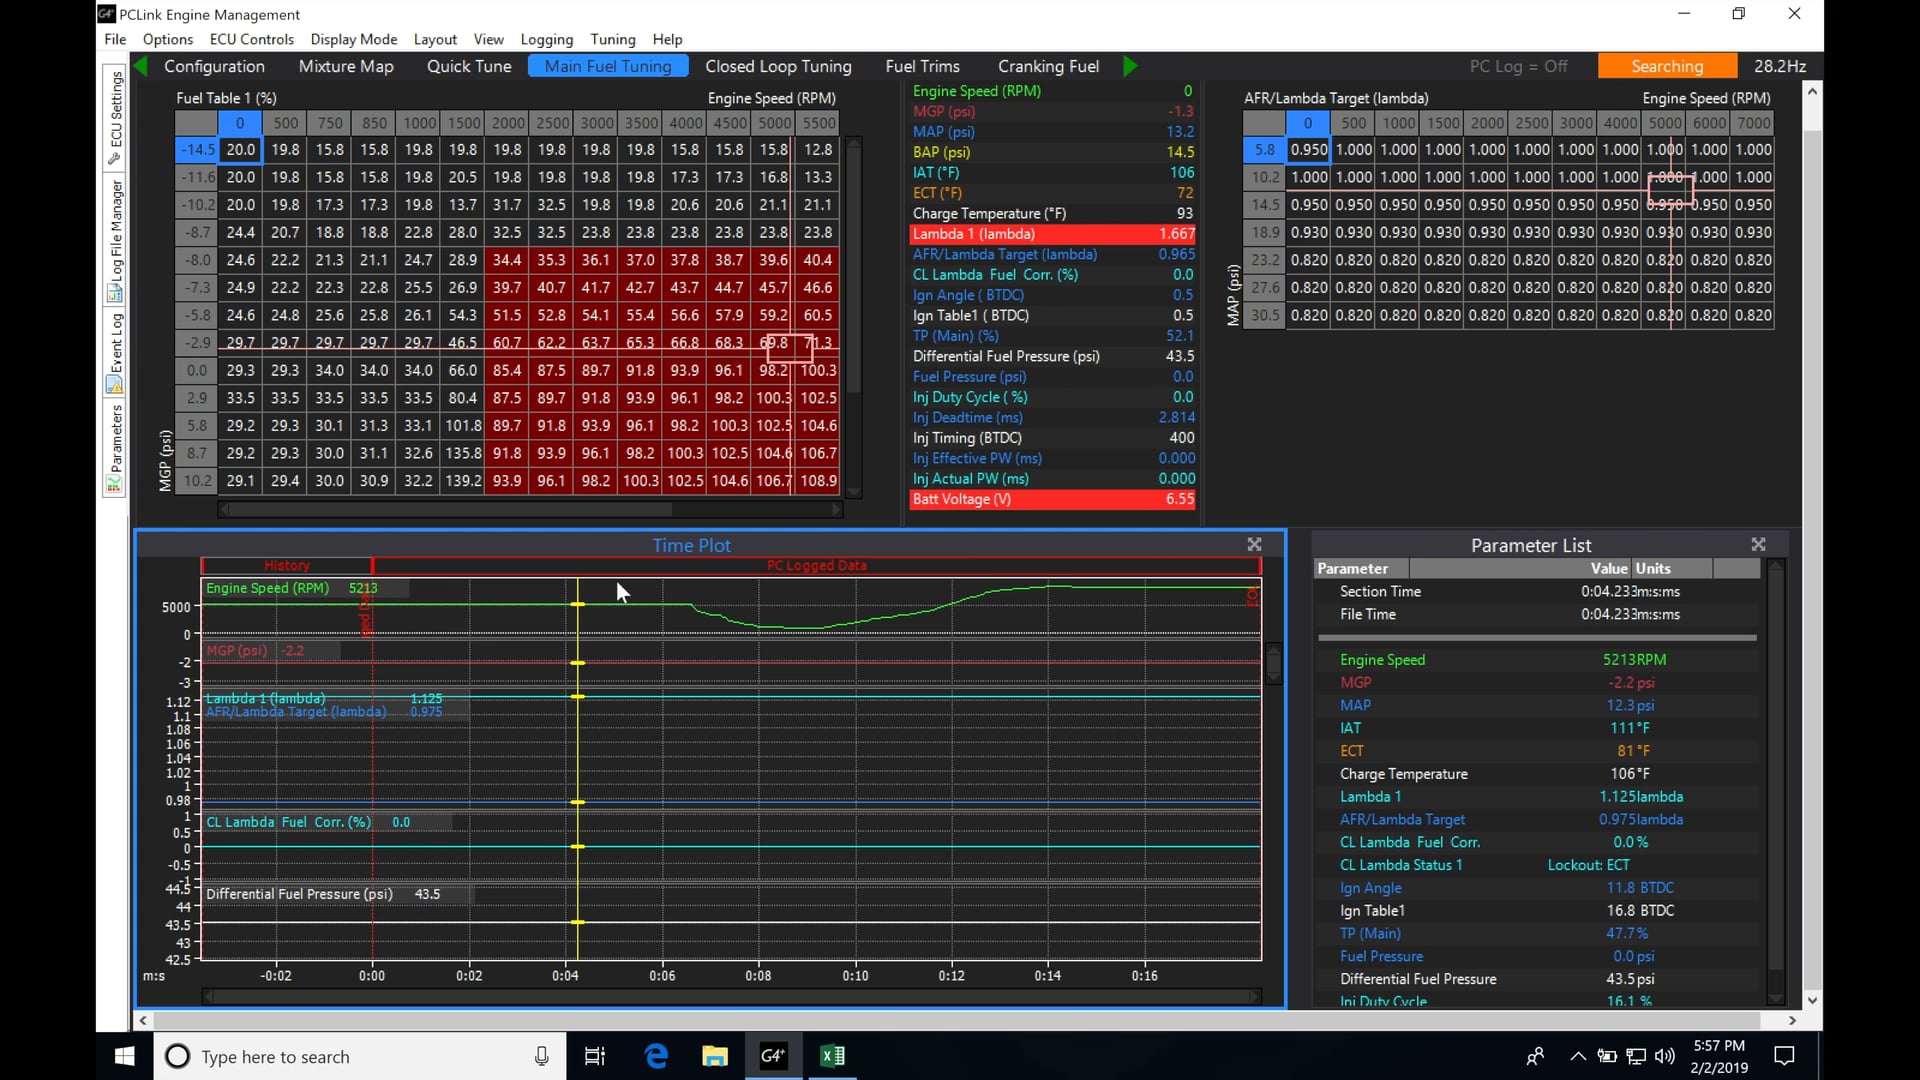The image size is (1920, 1080).
Task: Open the volume control in system tray
Action: tap(1663, 1056)
